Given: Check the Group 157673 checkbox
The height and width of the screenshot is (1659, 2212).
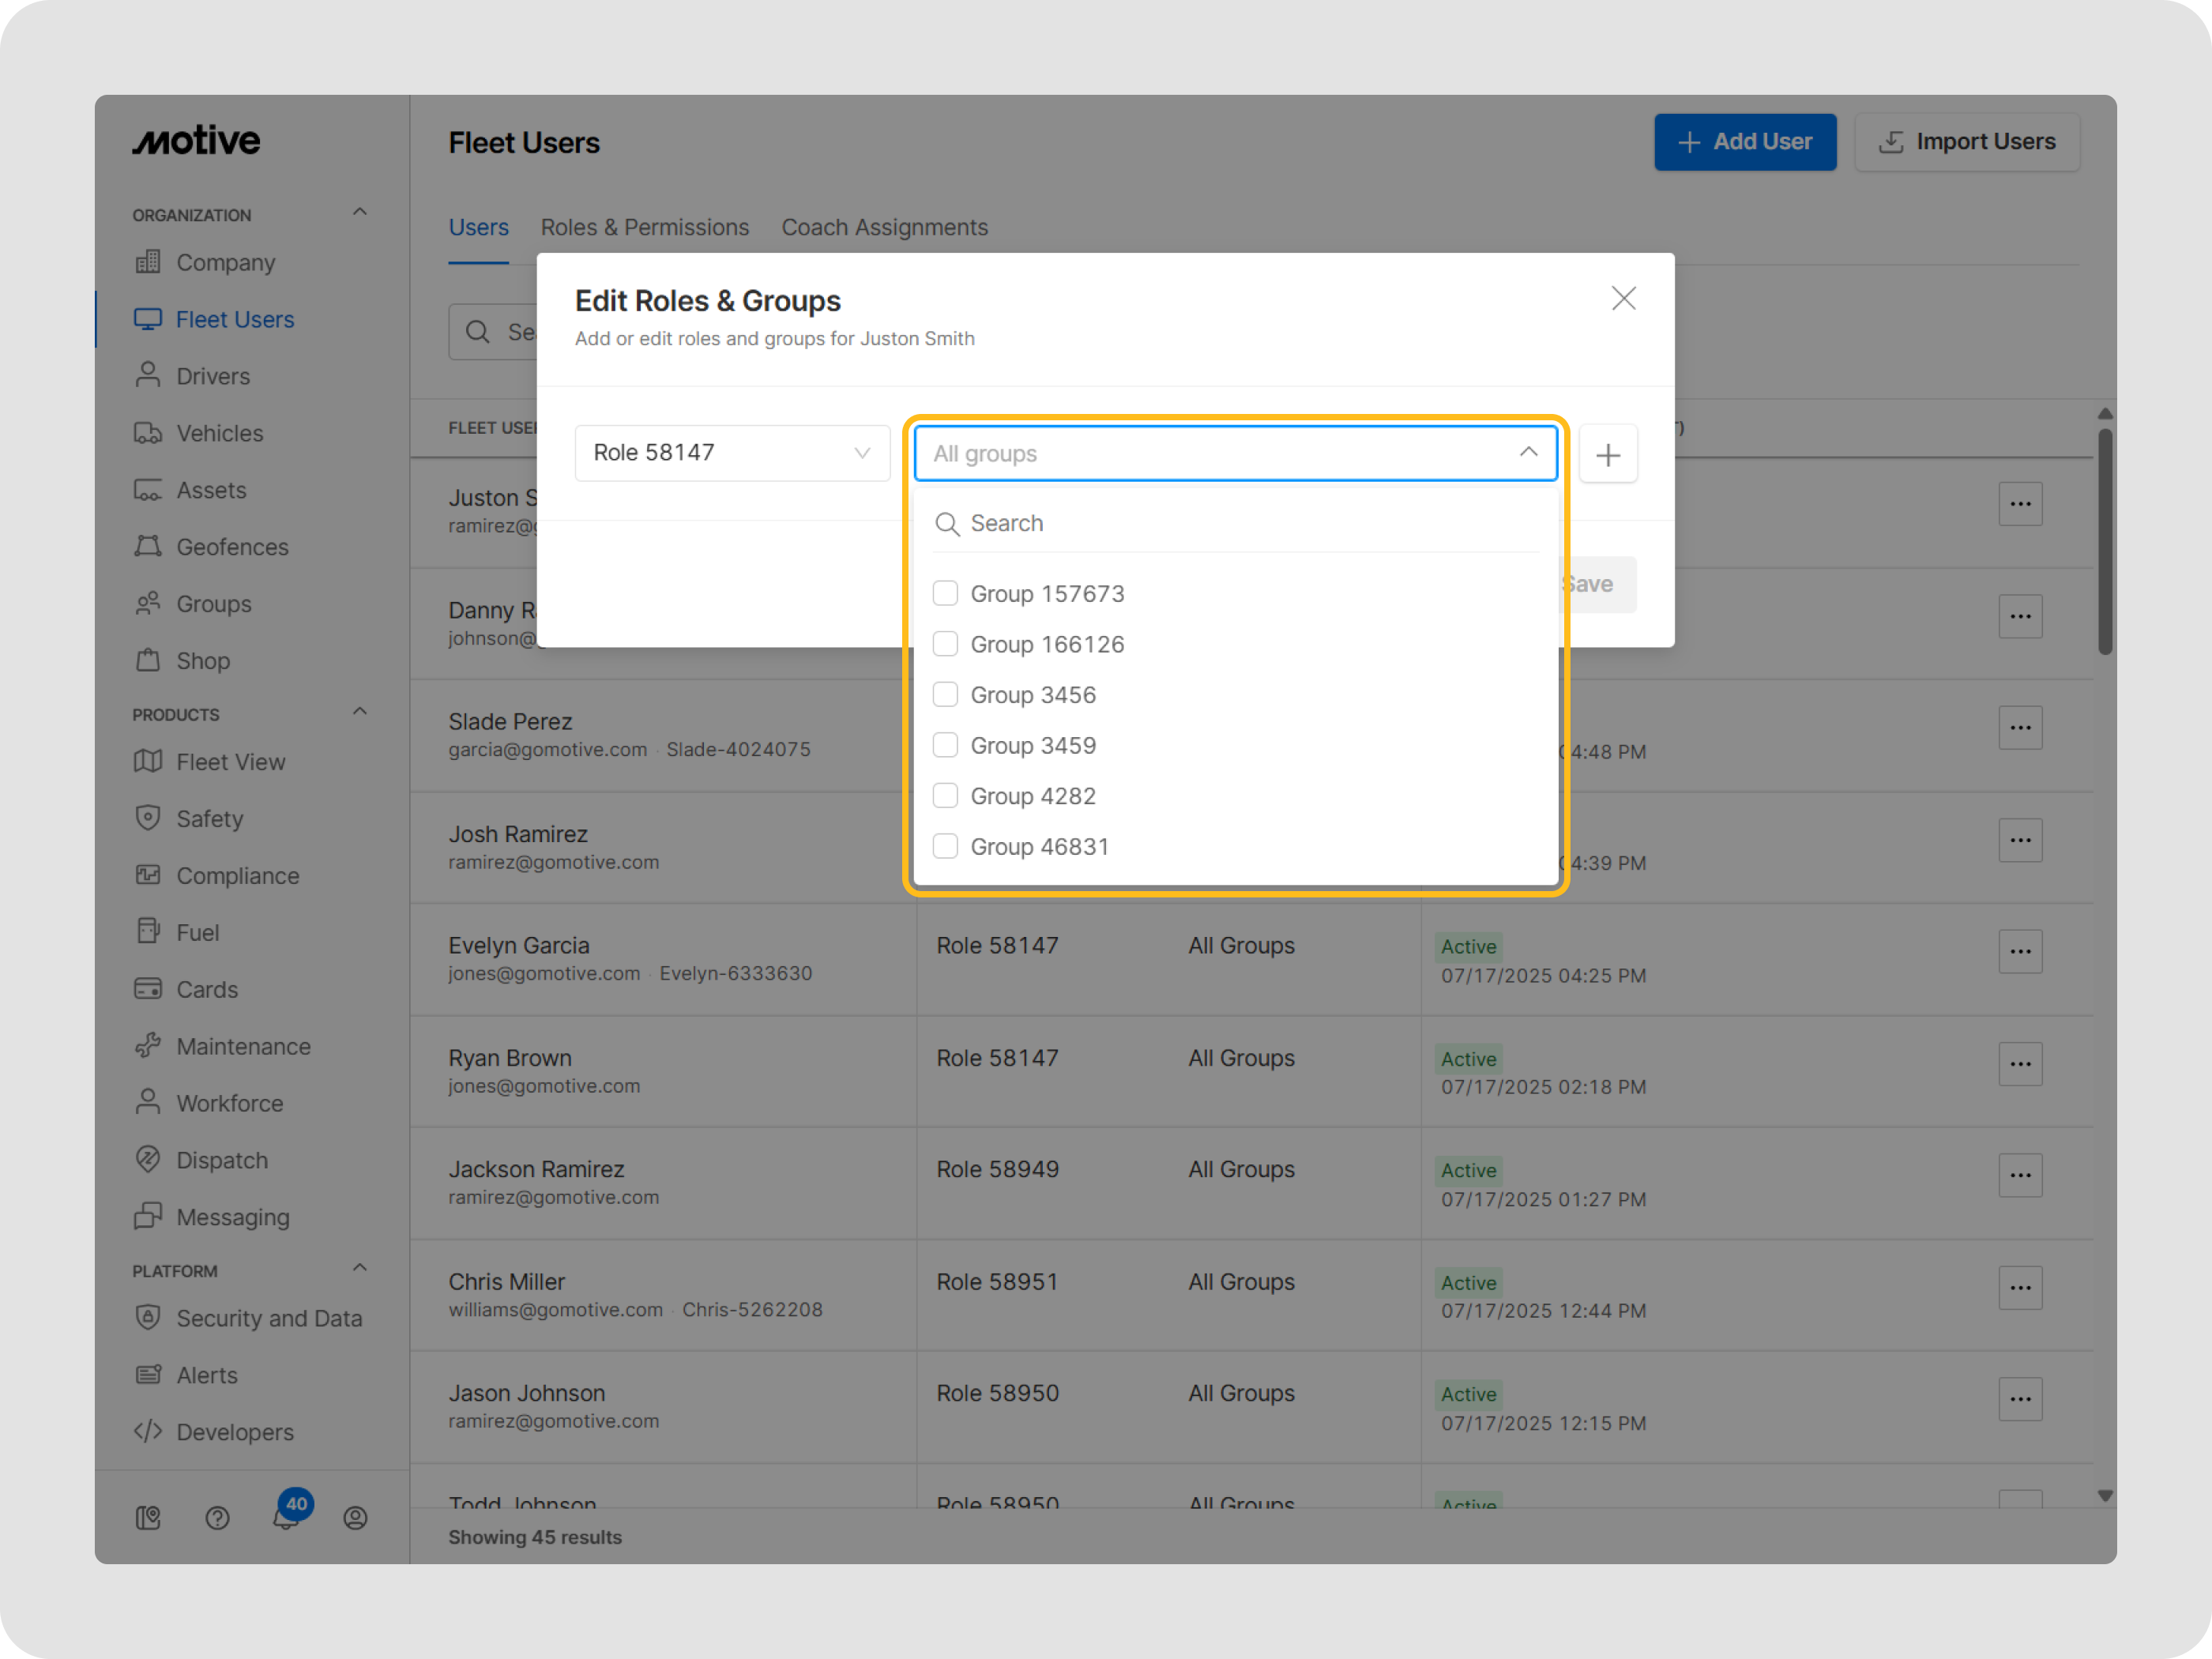Looking at the screenshot, I should click(944, 593).
